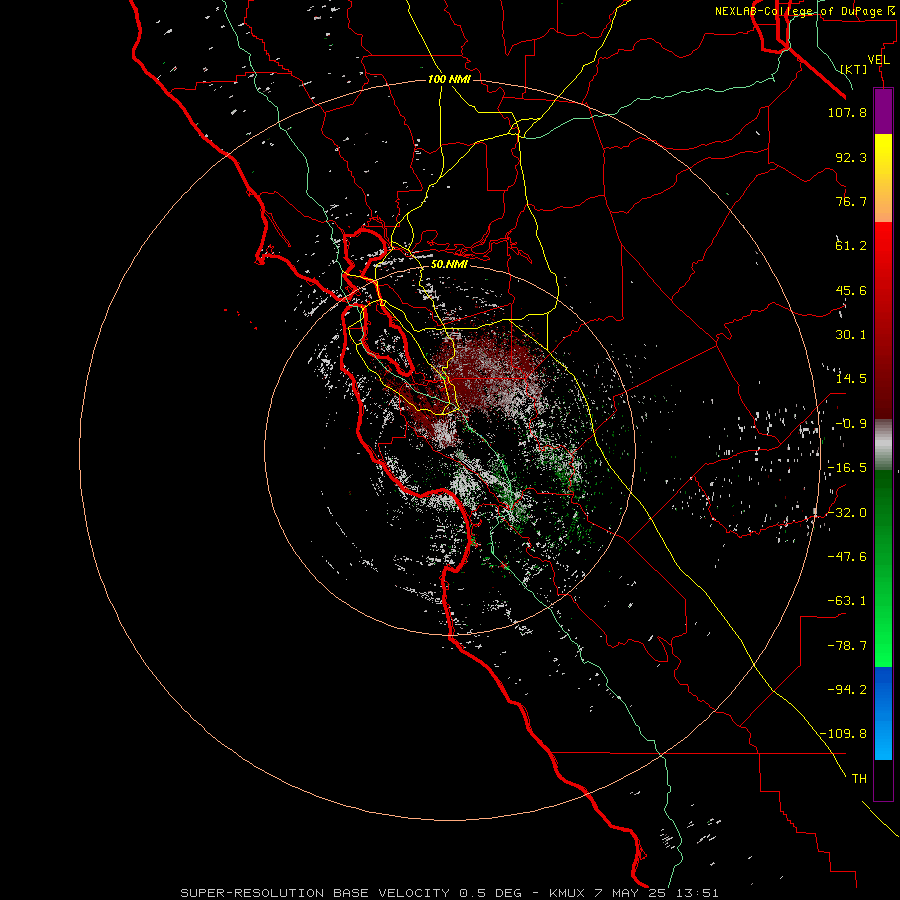Image resolution: width=900 pixels, height=900 pixels.
Task: Click the TH label at the bottom of the scale
Action: (859, 779)
